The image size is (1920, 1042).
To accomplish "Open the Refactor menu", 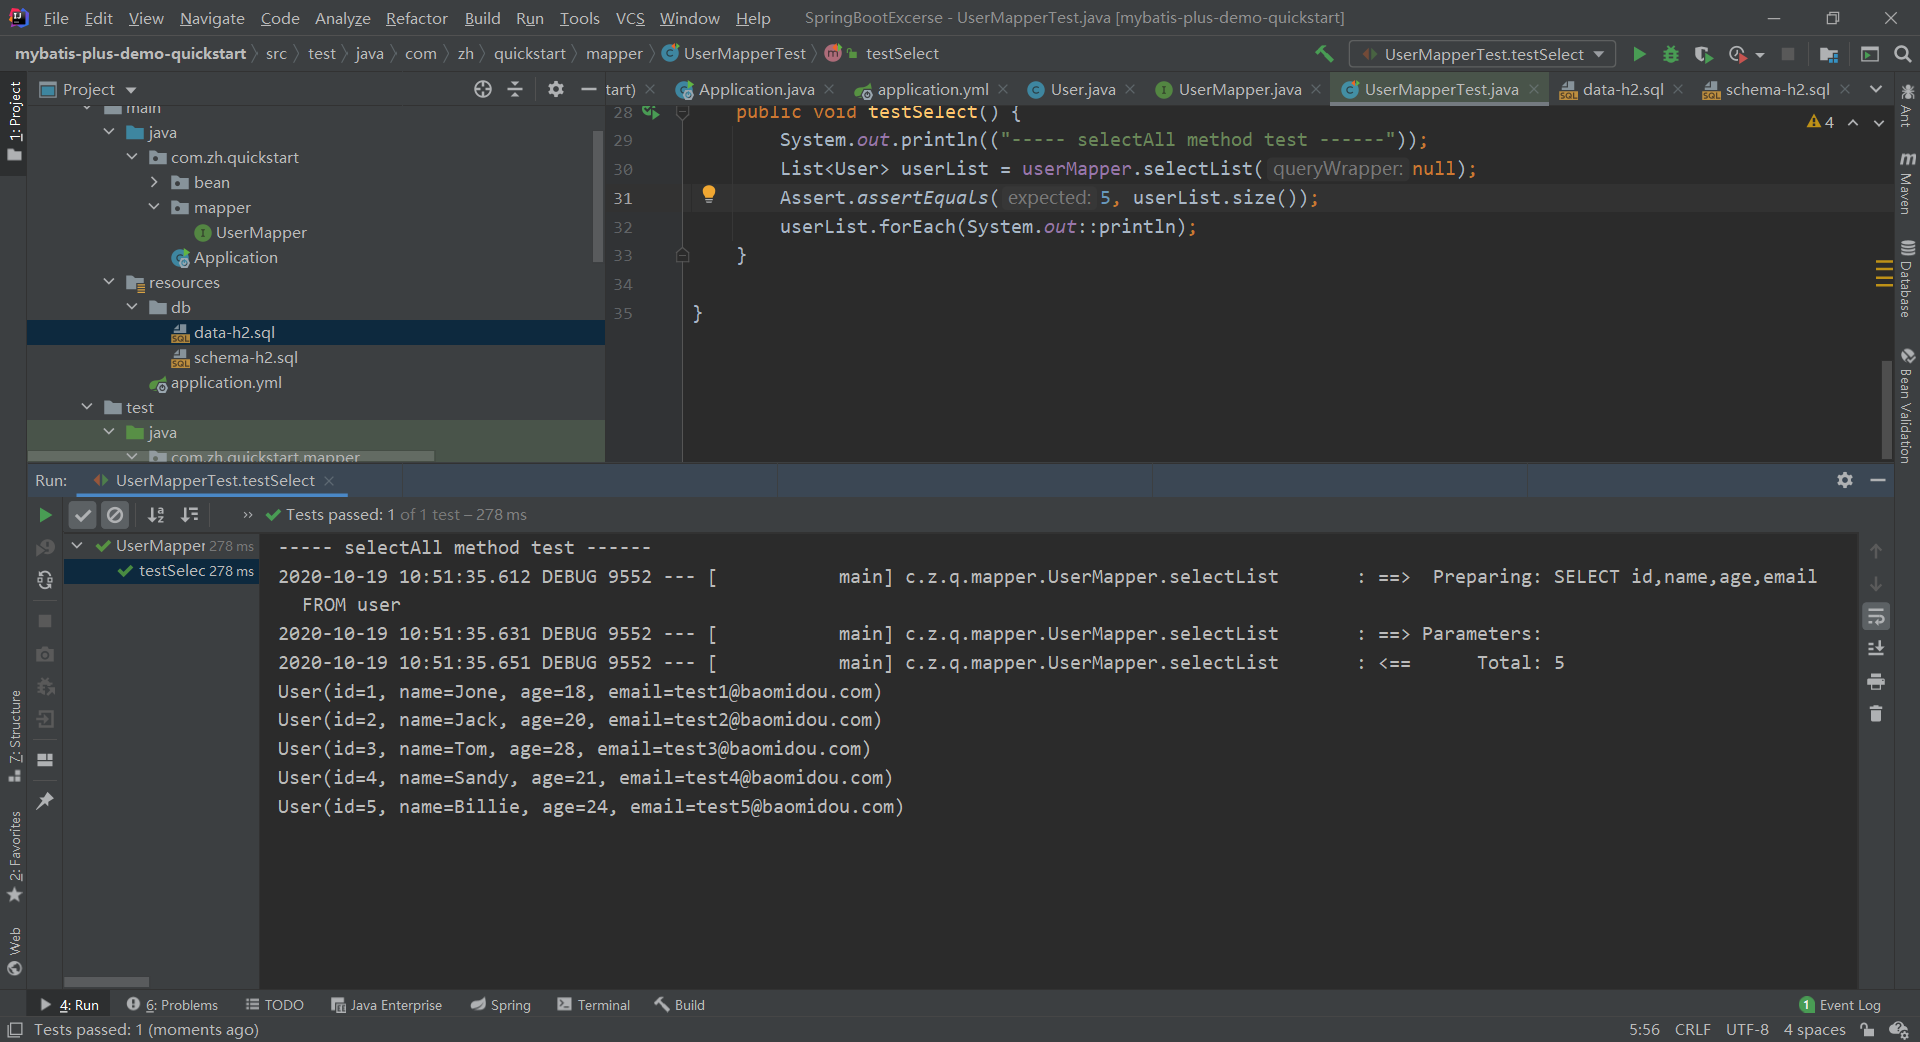I will coord(416,18).
